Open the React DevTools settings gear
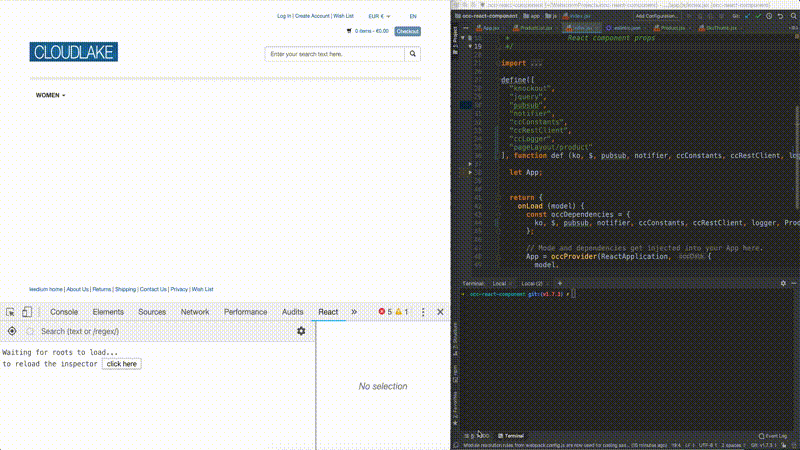 (301, 331)
